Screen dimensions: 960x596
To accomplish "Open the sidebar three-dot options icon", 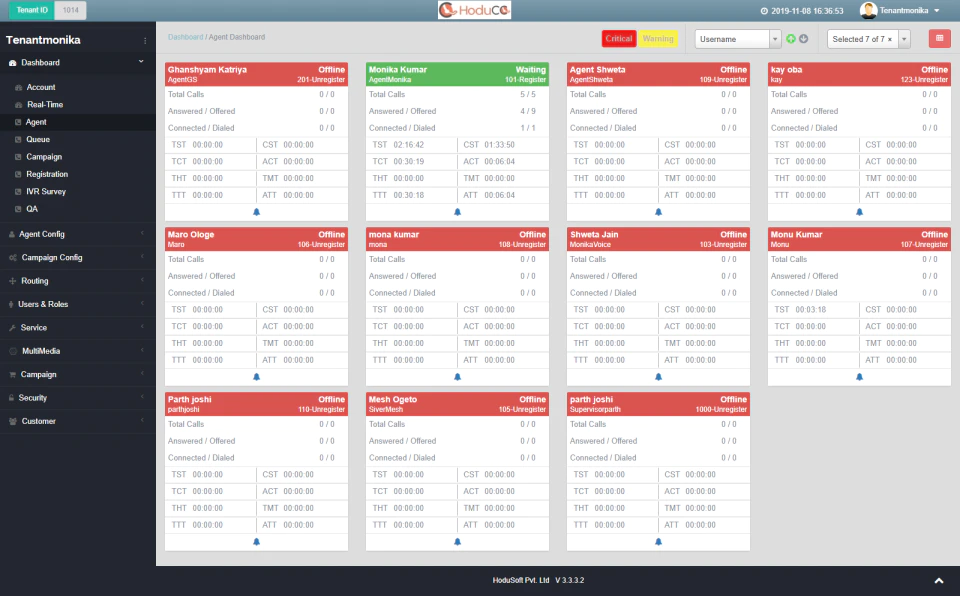I will [145, 40].
